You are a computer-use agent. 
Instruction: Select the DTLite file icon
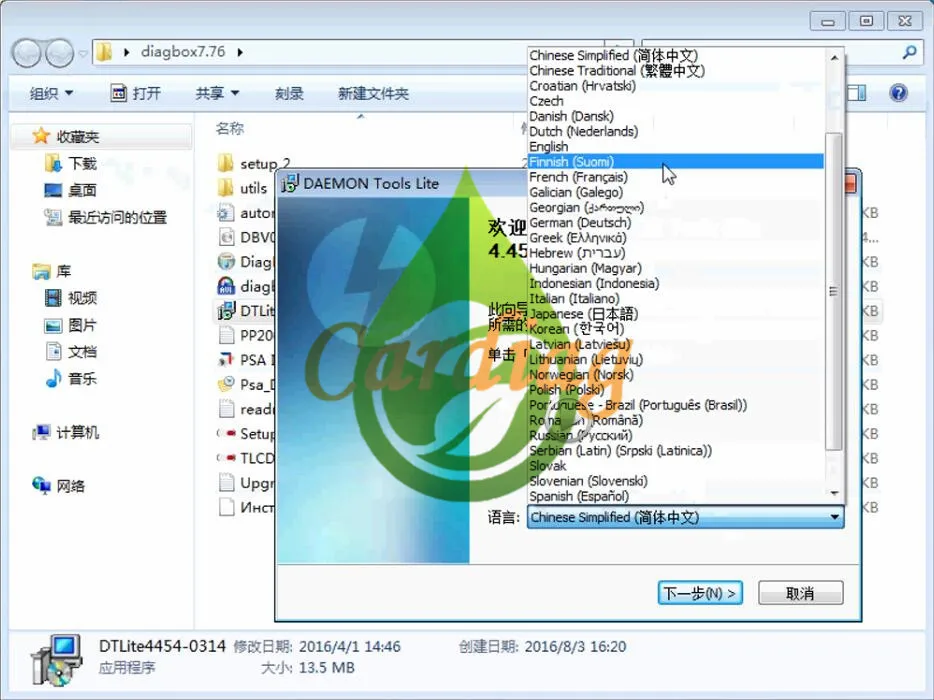click(226, 310)
